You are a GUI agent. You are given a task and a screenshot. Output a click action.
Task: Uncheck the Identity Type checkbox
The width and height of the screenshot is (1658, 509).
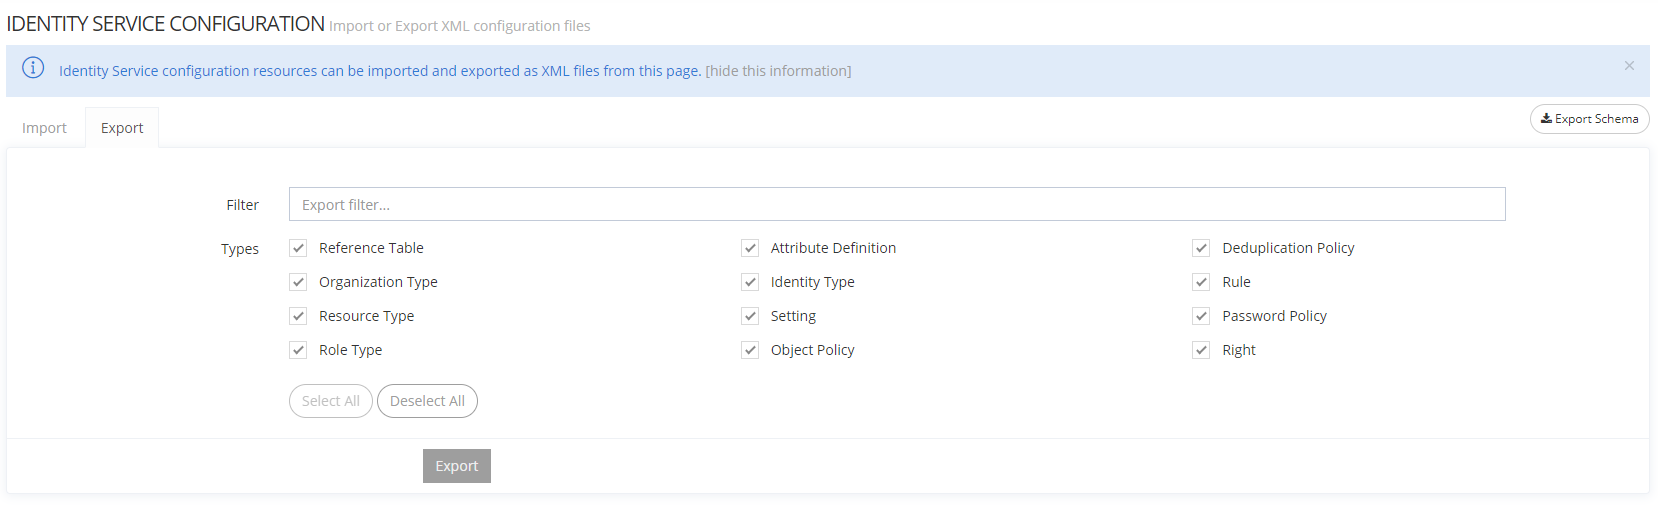[x=750, y=282]
